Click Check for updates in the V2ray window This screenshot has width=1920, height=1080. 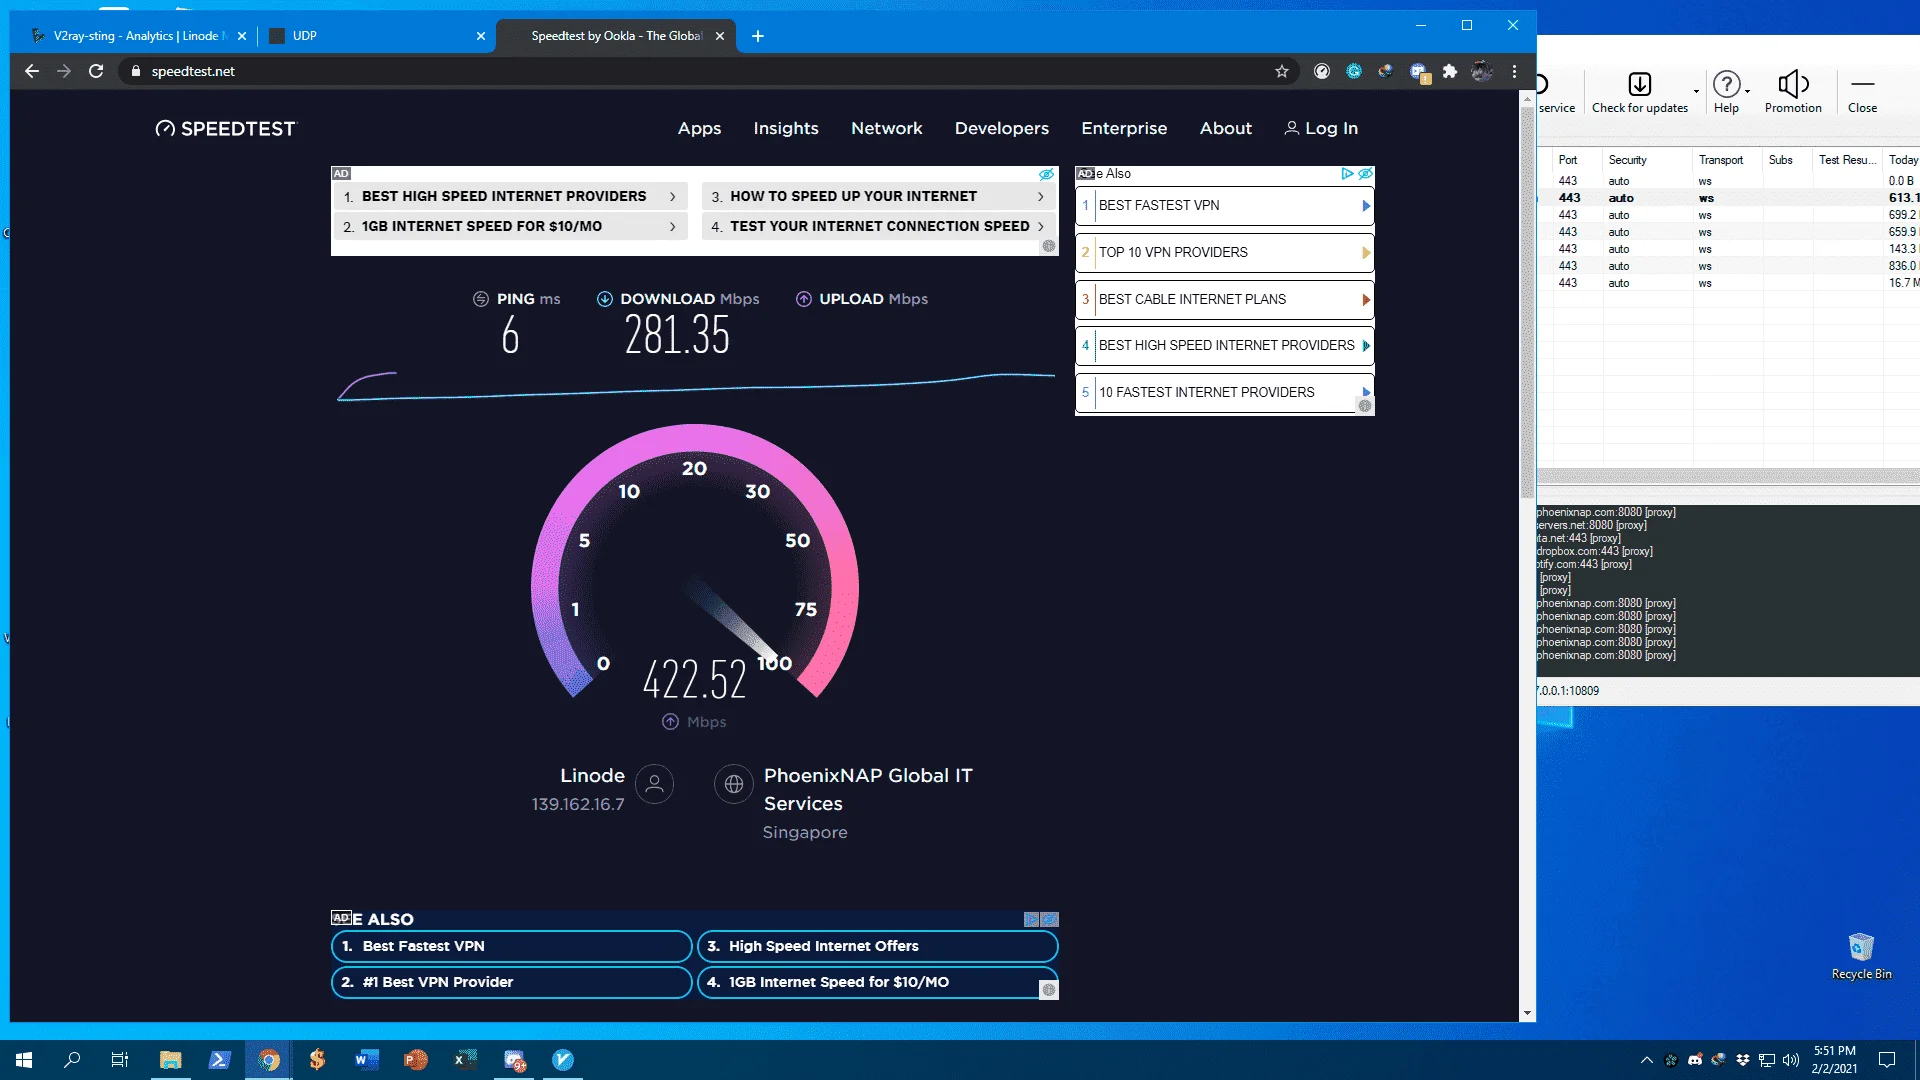[x=1640, y=92]
